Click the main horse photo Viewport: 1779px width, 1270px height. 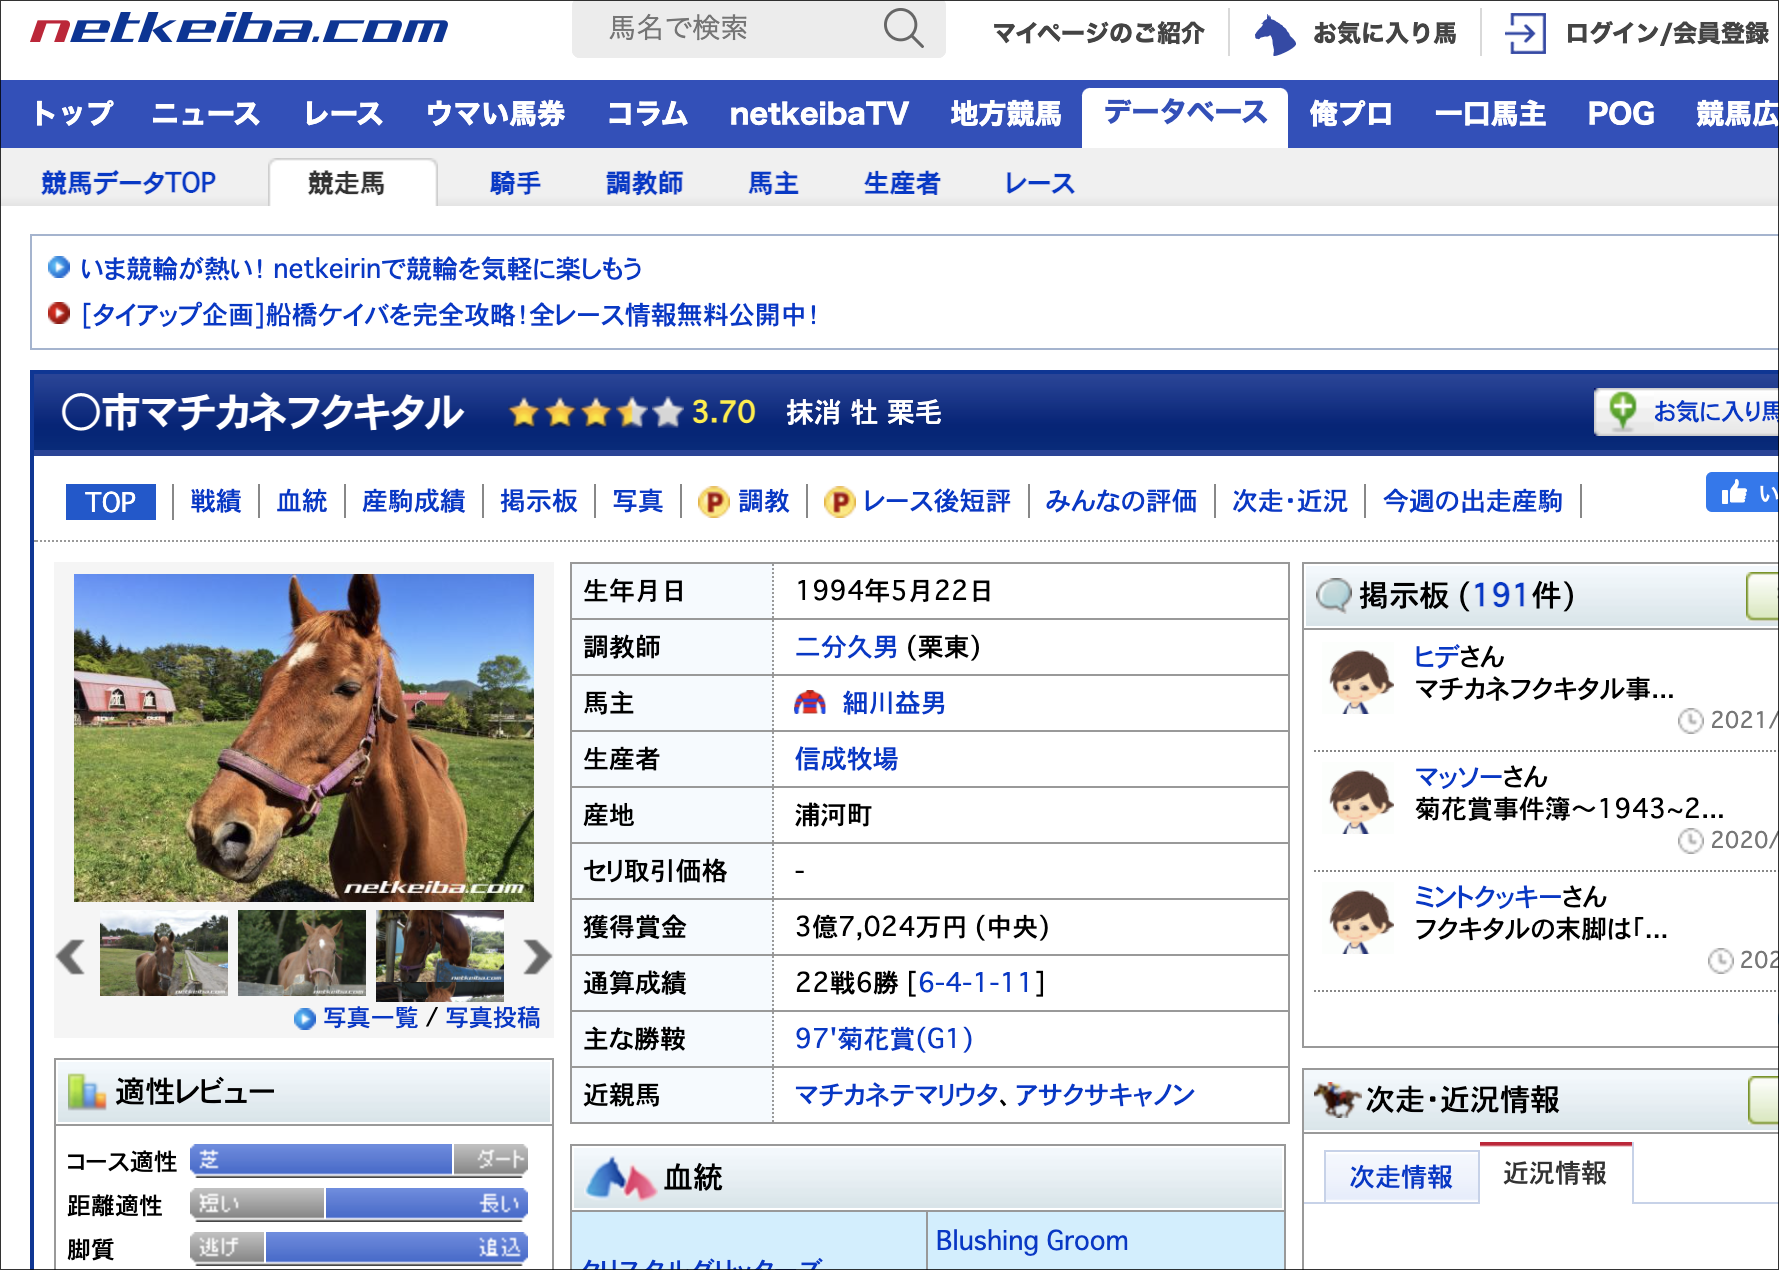click(x=304, y=737)
